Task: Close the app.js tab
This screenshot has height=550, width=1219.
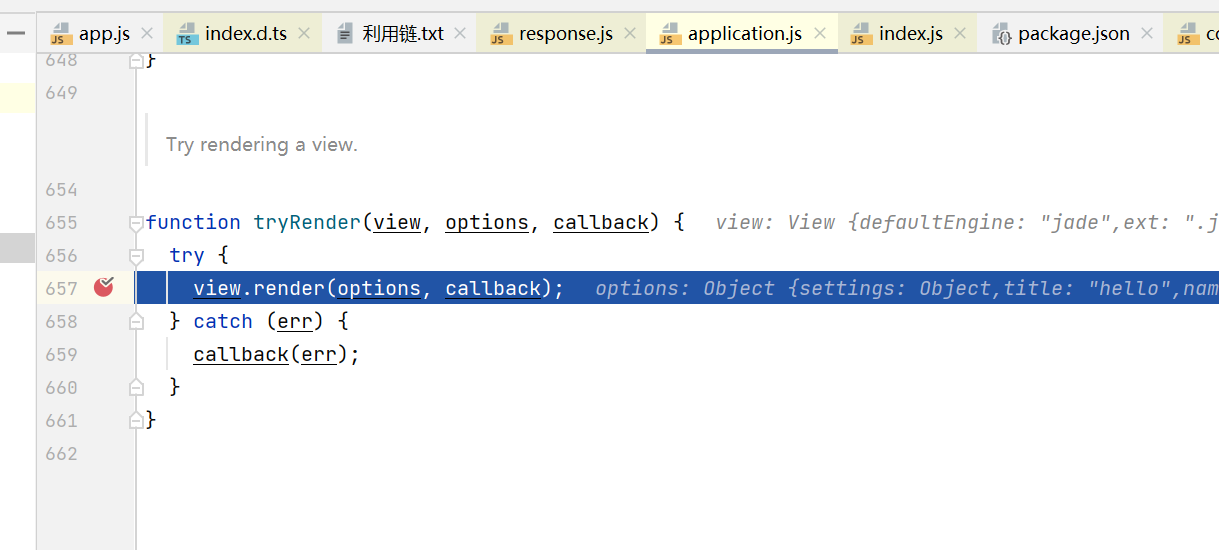Action: [147, 34]
